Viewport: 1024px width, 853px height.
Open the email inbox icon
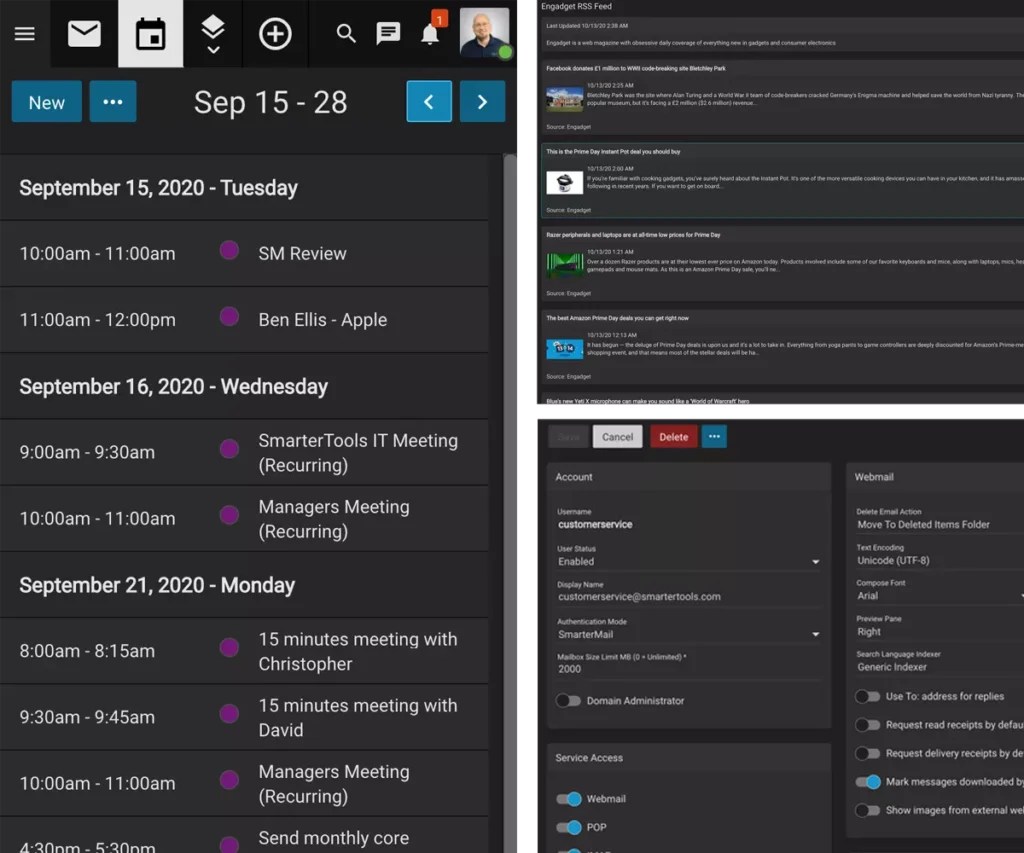coord(84,34)
